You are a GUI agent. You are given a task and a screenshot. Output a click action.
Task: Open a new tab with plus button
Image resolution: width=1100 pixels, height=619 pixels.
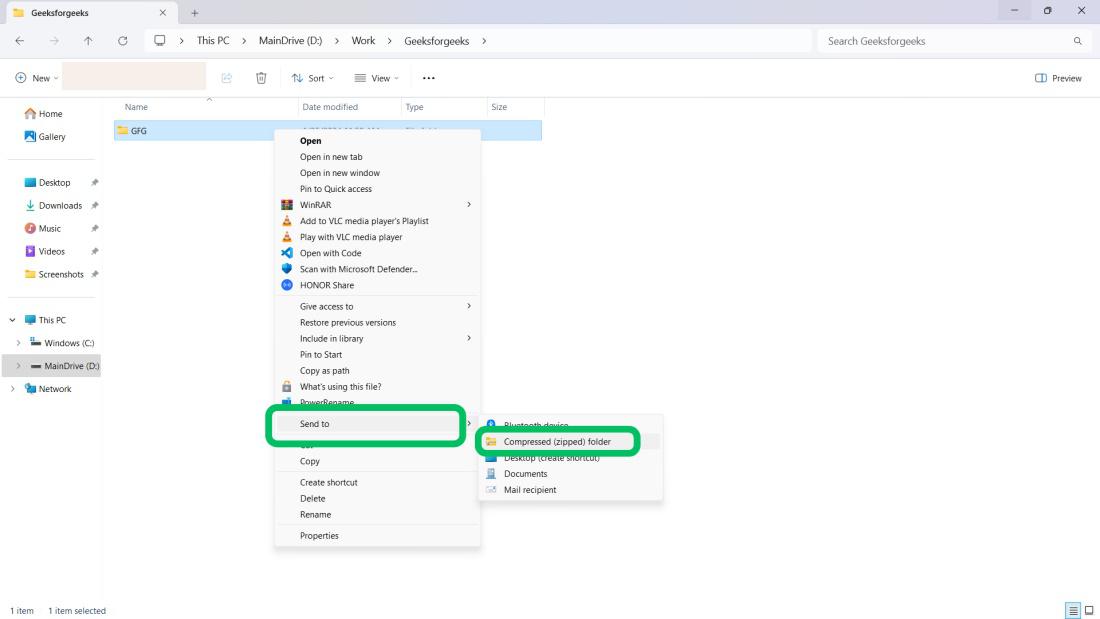click(x=194, y=13)
